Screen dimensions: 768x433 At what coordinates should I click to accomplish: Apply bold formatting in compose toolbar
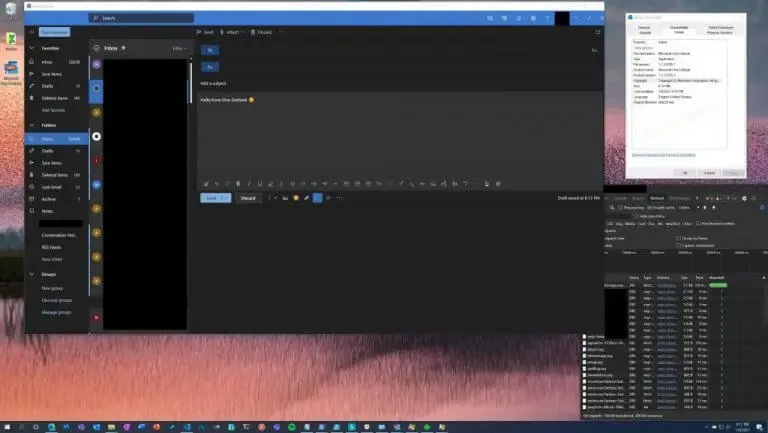pos(238,184)
